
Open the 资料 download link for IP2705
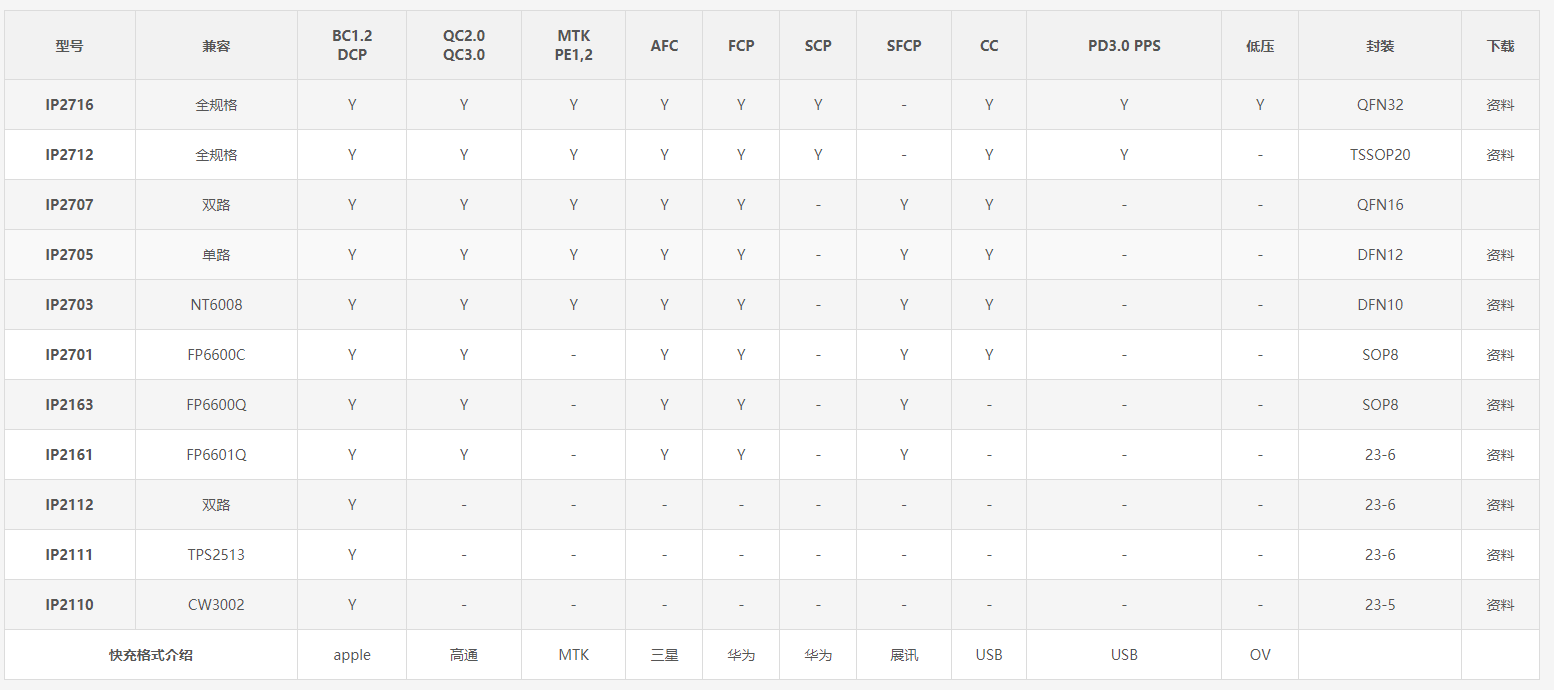(1500, 255)
